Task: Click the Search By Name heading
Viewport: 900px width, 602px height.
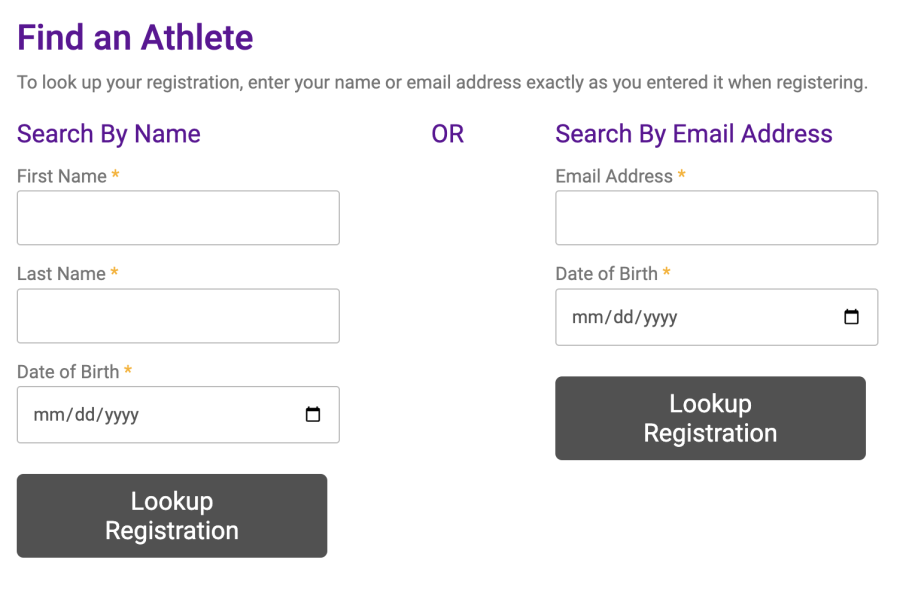Action: pyautogui.click(x=109, y=134)
